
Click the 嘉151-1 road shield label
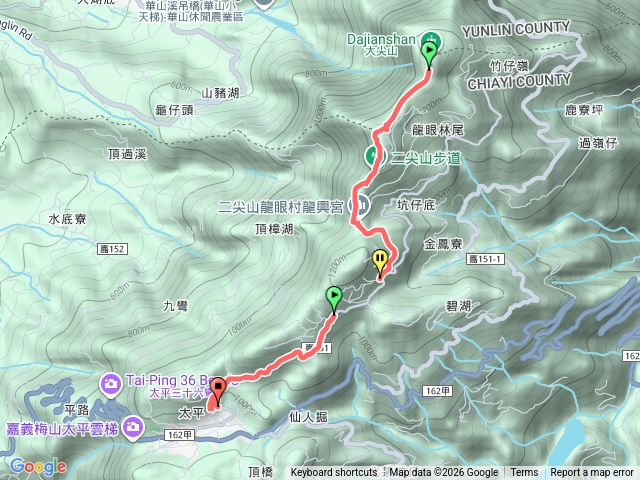pyautogui.click(x=485, y=259)
